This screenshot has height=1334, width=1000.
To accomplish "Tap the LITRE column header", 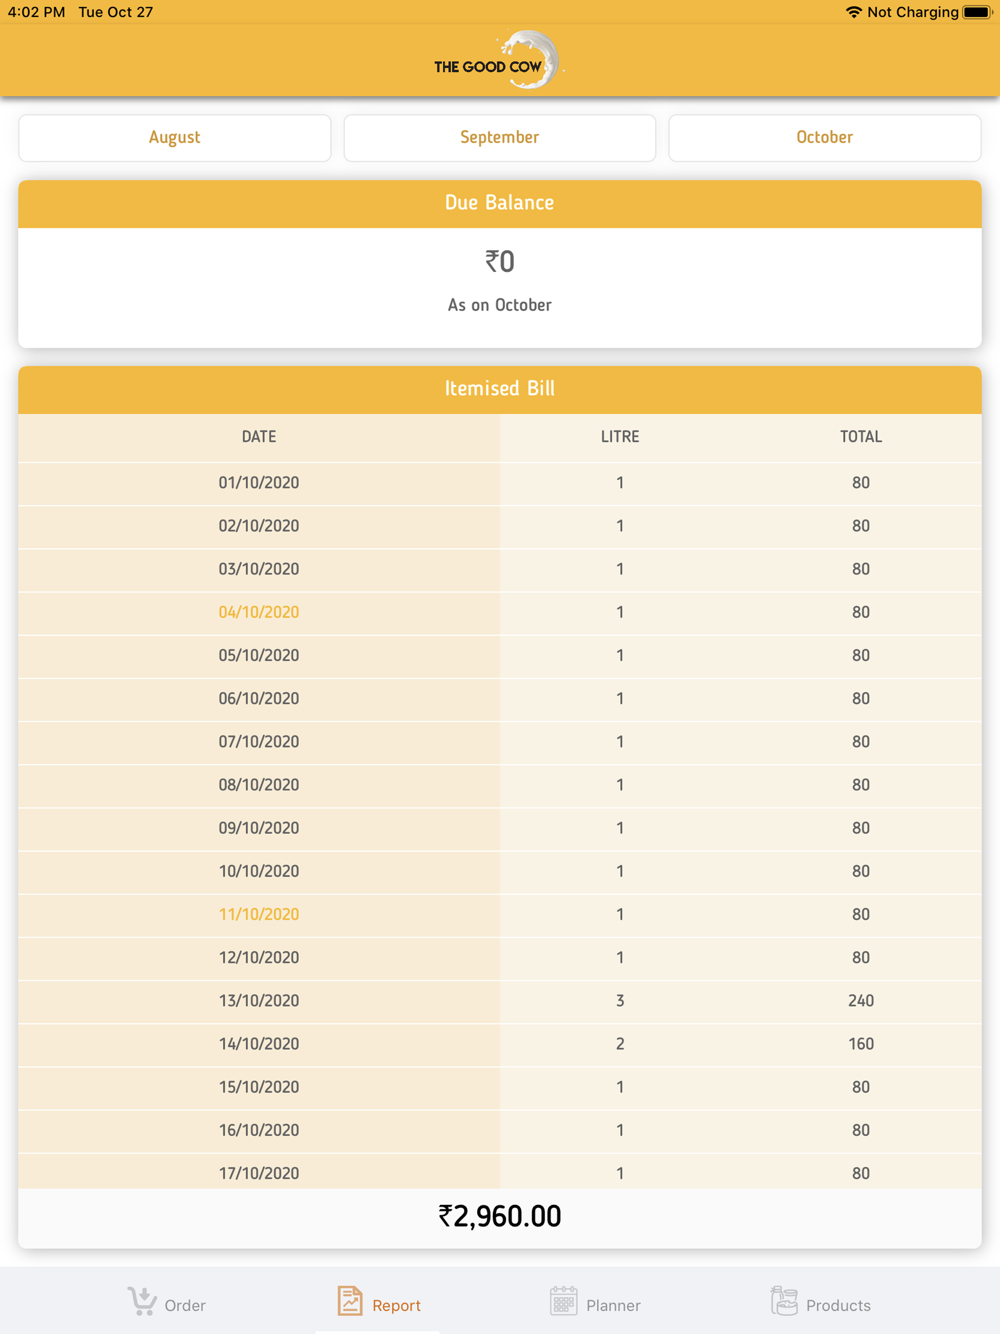I will point(620,437).
